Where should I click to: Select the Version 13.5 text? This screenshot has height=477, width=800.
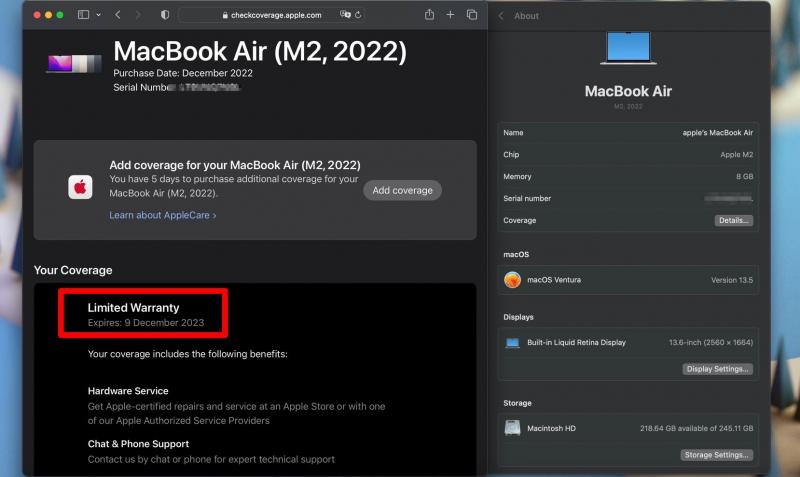click(x=732, y=280)
